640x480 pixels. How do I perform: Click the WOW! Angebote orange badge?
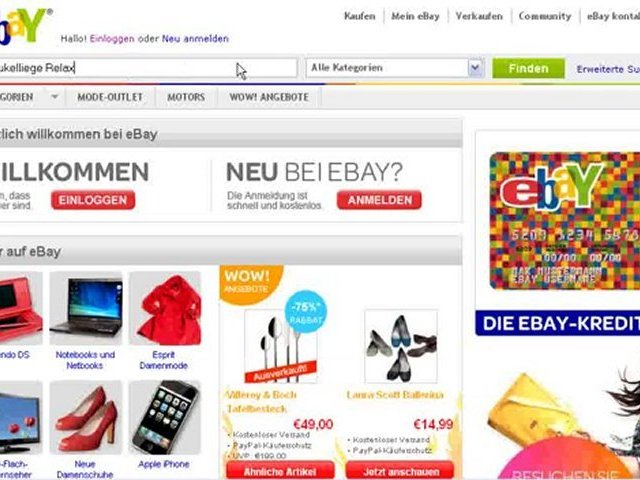point(251,284)
